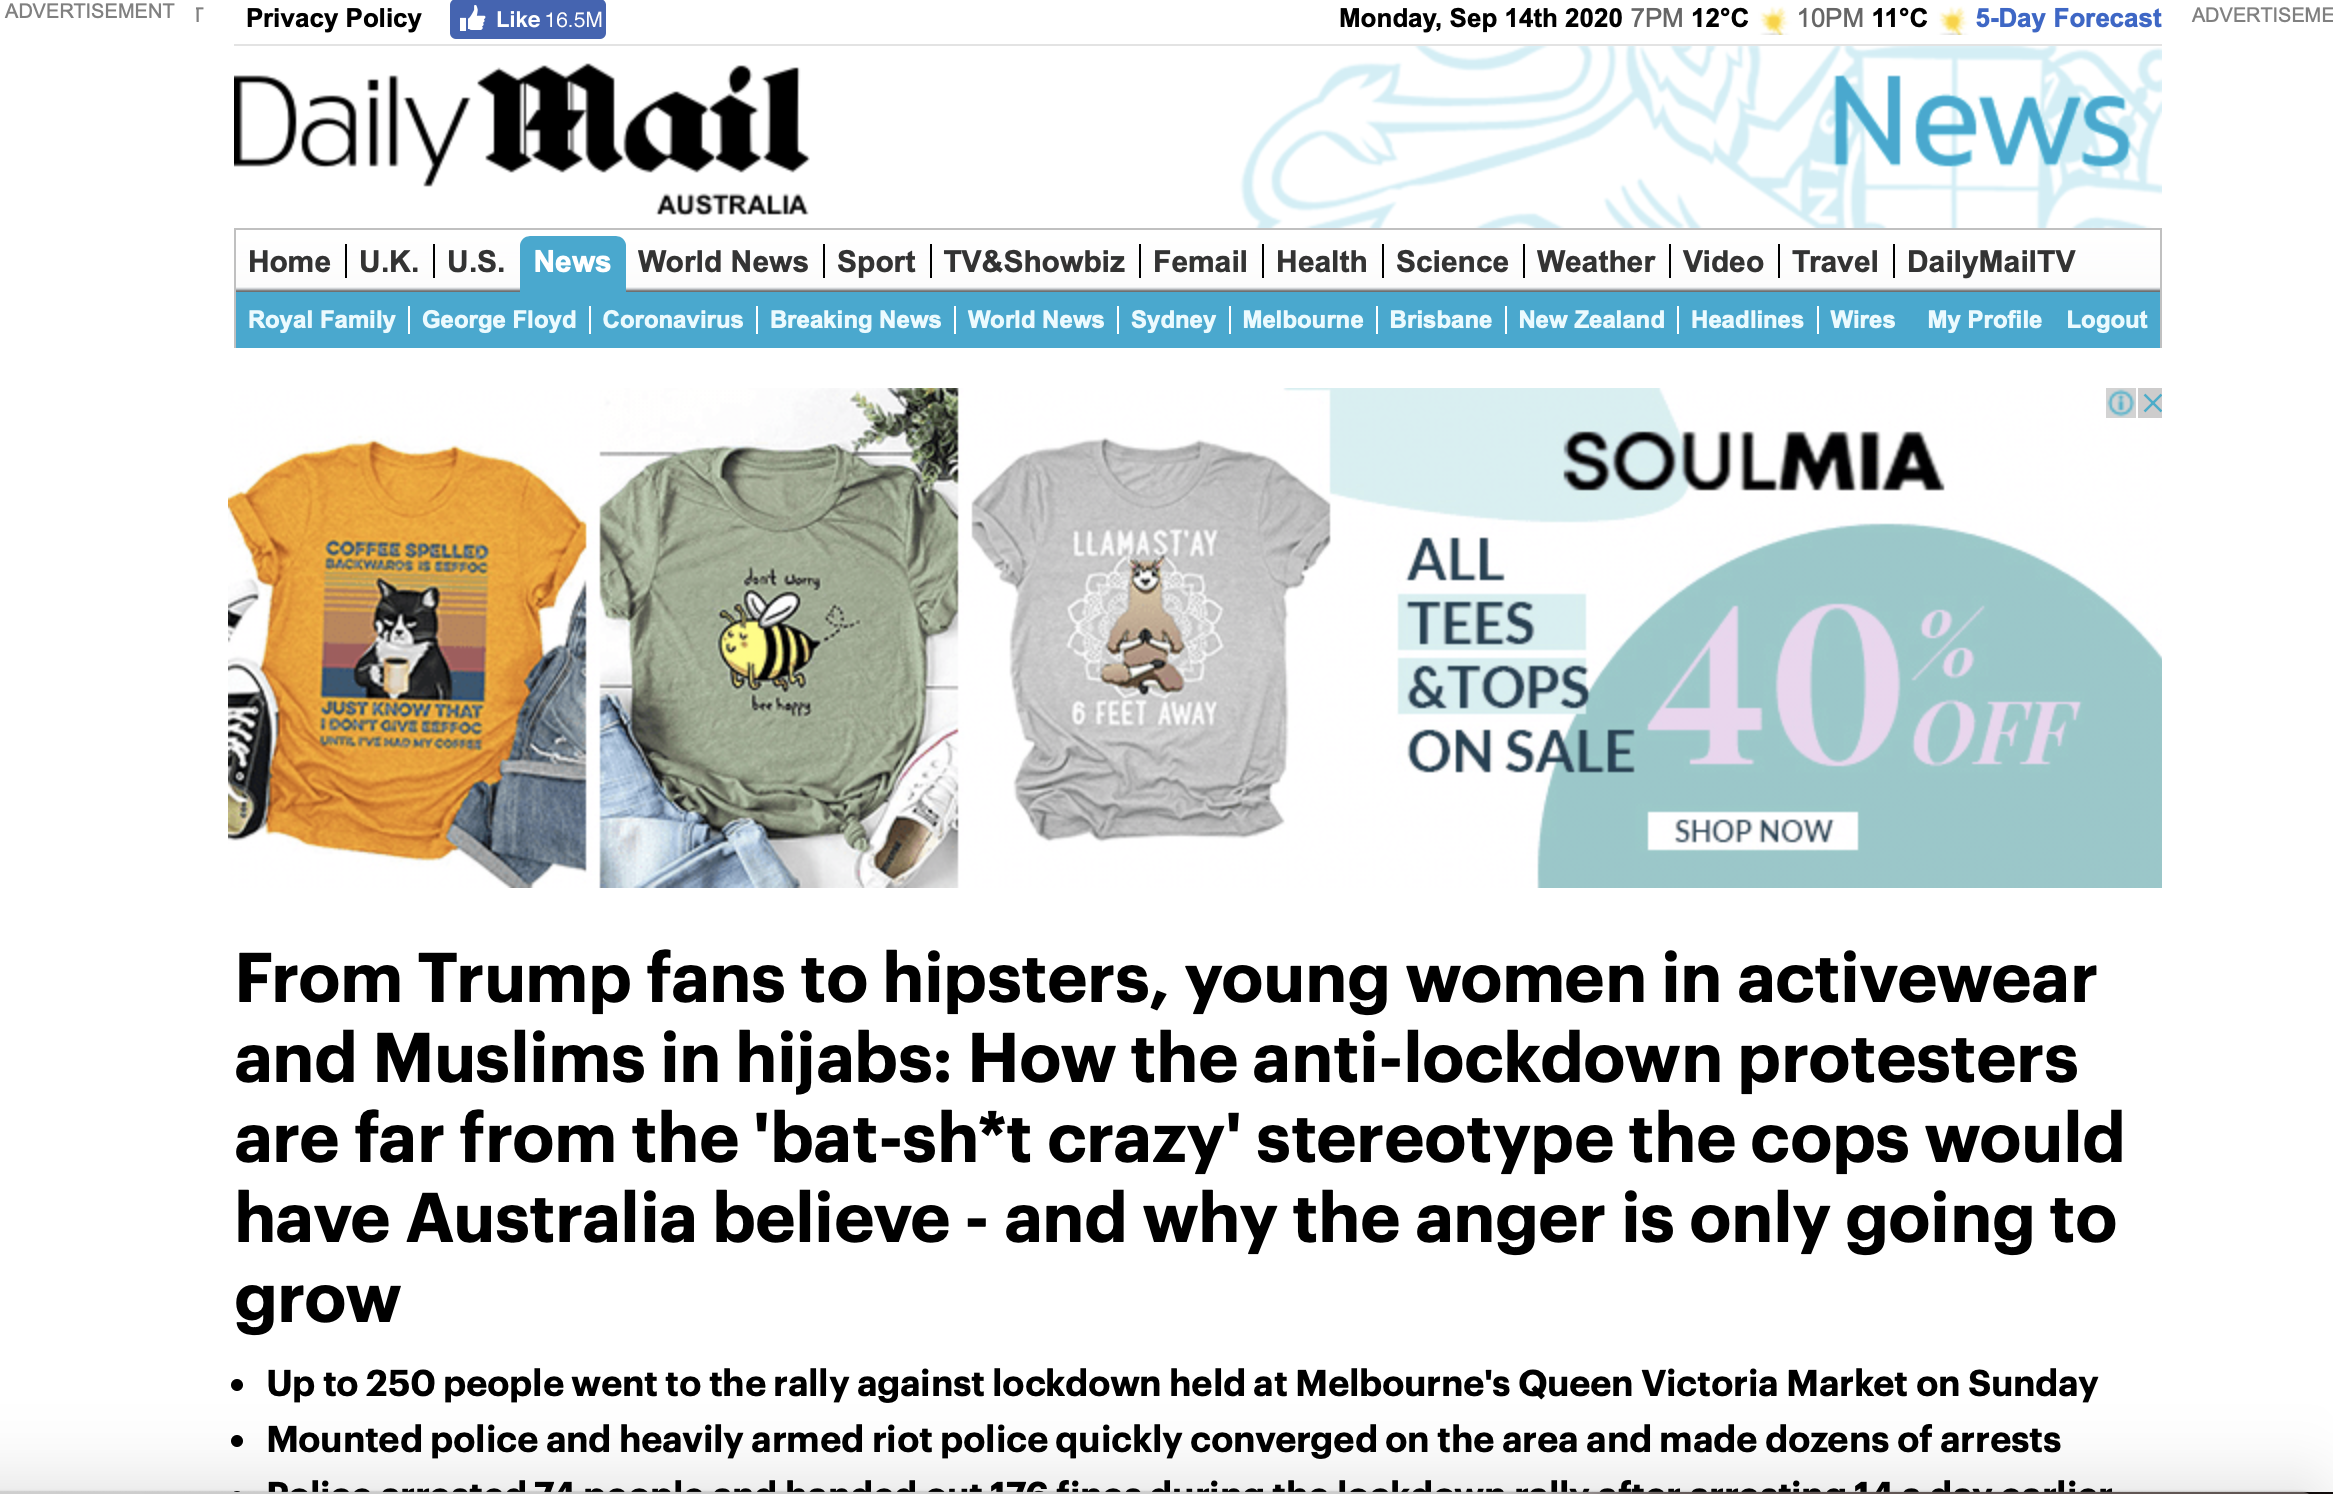Select the News tab

tap(572, 262)
